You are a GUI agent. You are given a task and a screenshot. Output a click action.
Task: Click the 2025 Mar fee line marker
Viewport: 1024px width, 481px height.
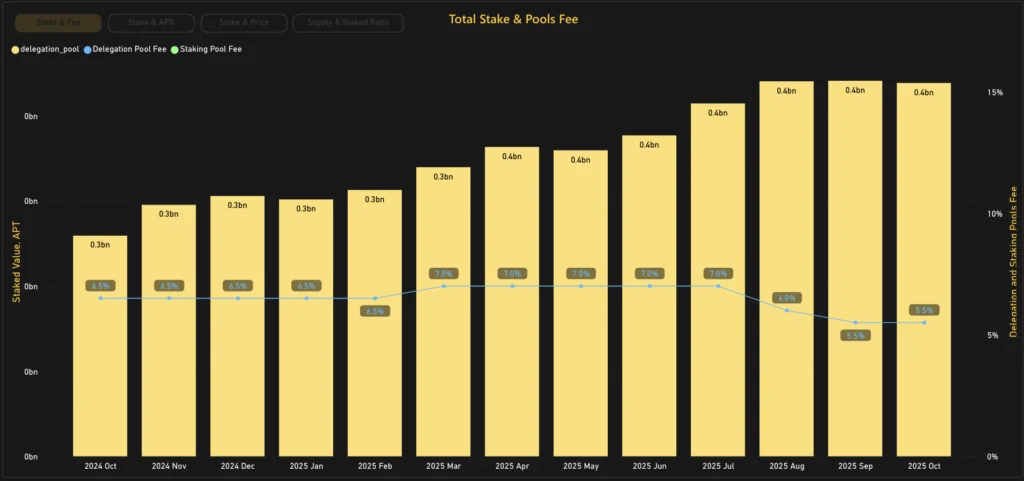click(443, 286)
